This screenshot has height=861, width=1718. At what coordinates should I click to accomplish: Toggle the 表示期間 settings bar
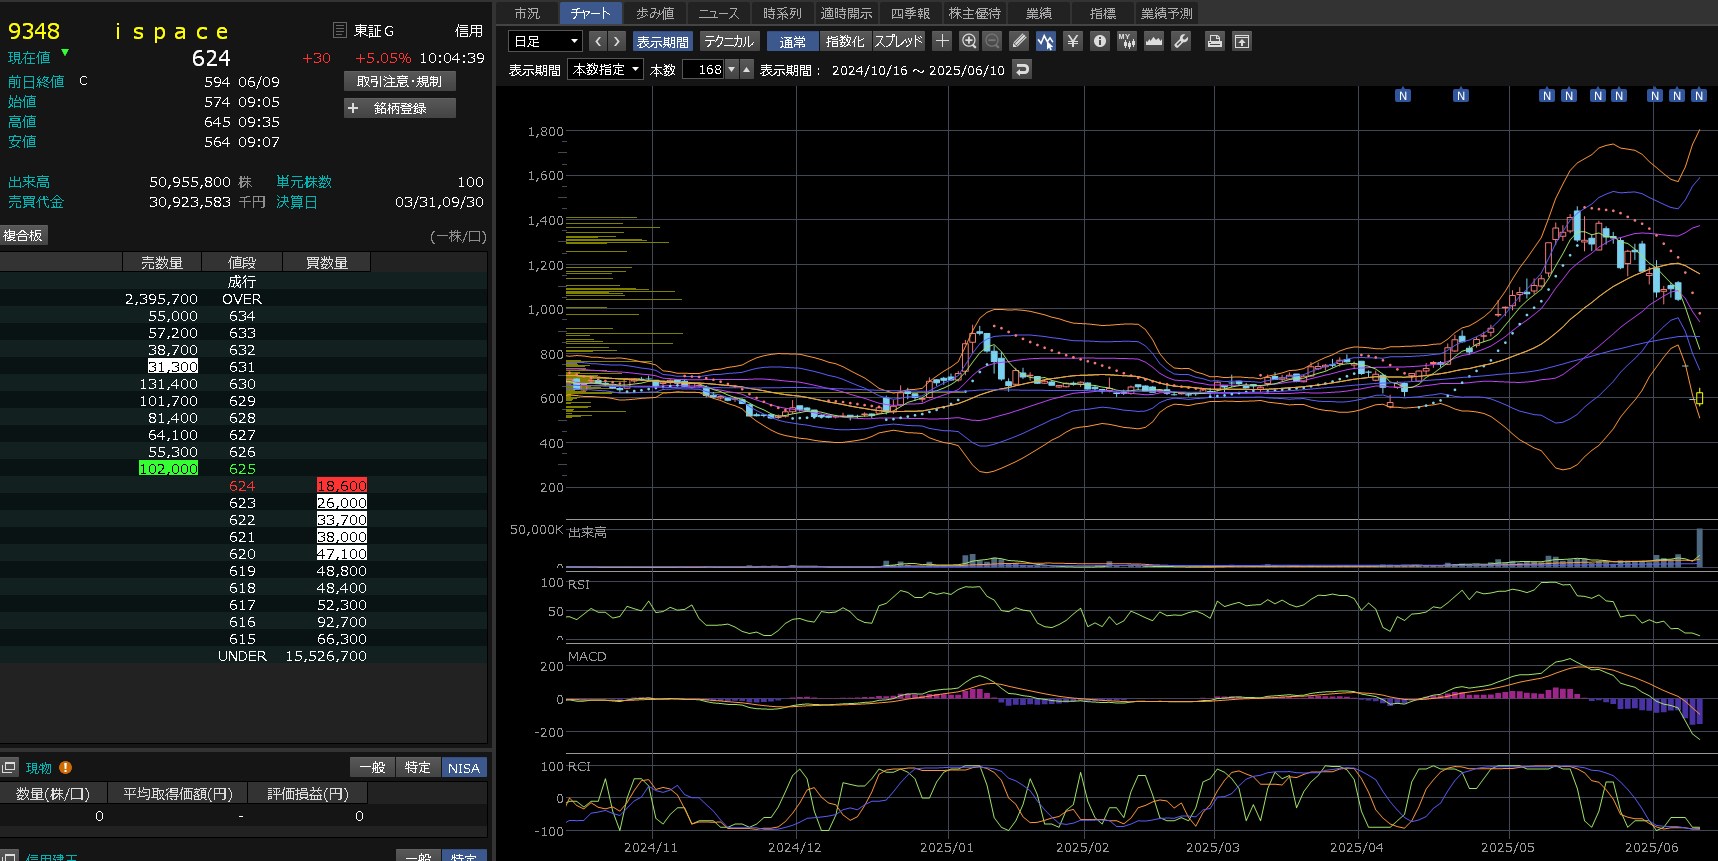tap(662, 41)
